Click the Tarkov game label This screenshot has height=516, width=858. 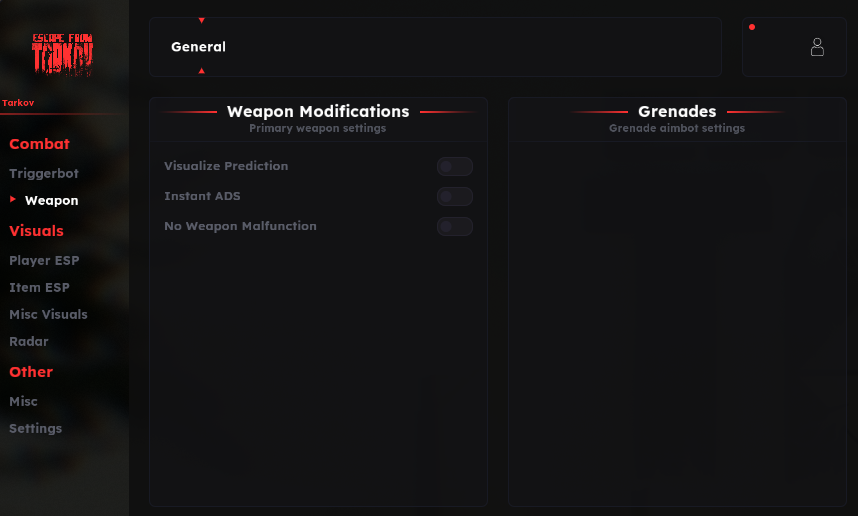click(x=18, y=103)
